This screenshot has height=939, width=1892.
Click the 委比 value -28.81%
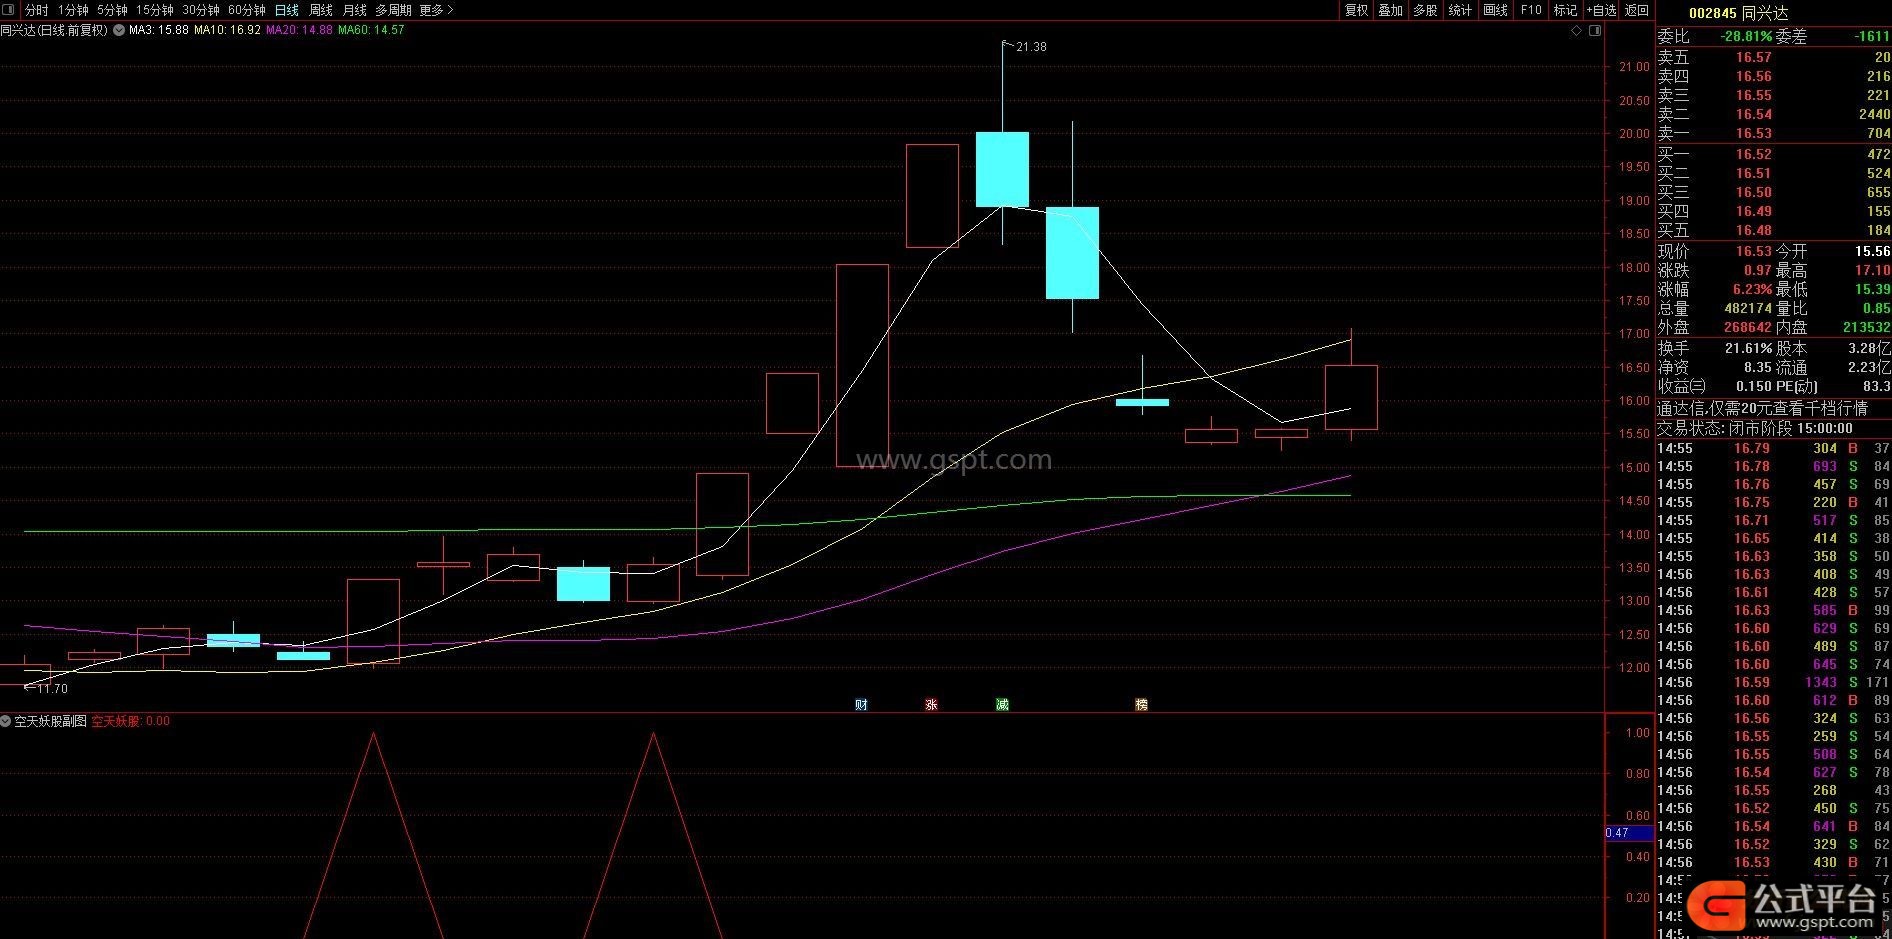point(1746,36)
